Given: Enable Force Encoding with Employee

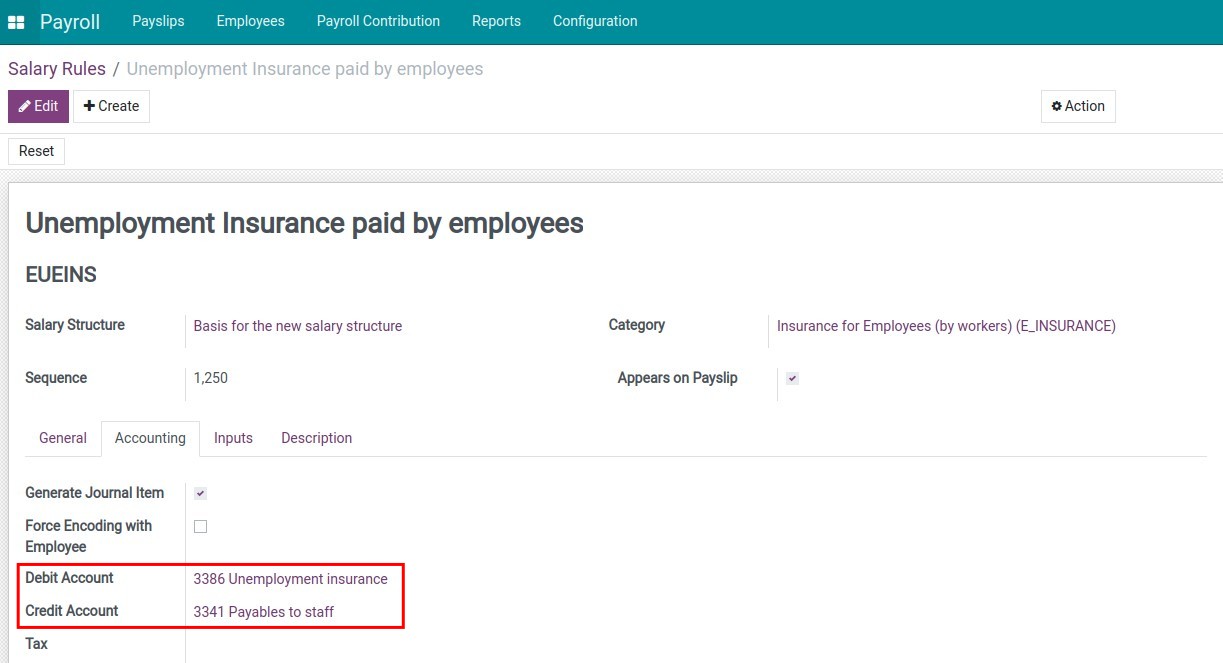Looking at the screenshot, I should (200, 526).
